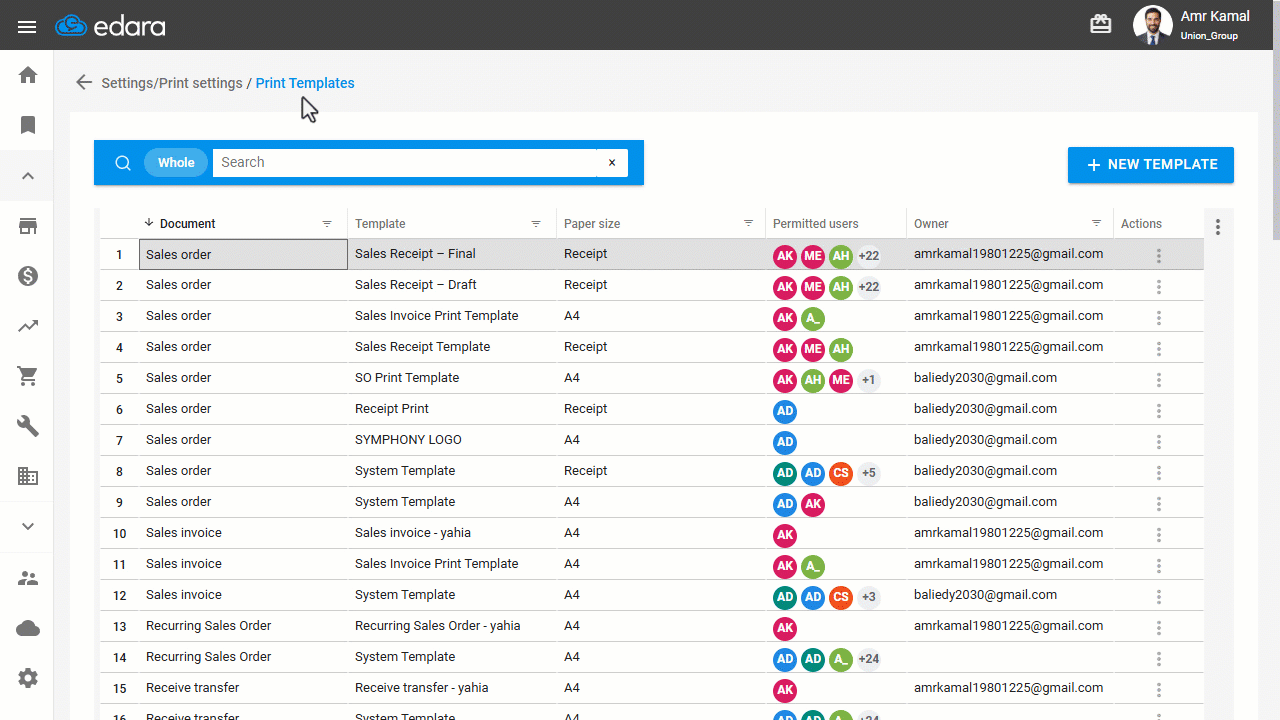Viewport: 1280px width, 720px height.
Task: Sort by the Document column header
Action: pyautogui.click(x=187, y=224)
